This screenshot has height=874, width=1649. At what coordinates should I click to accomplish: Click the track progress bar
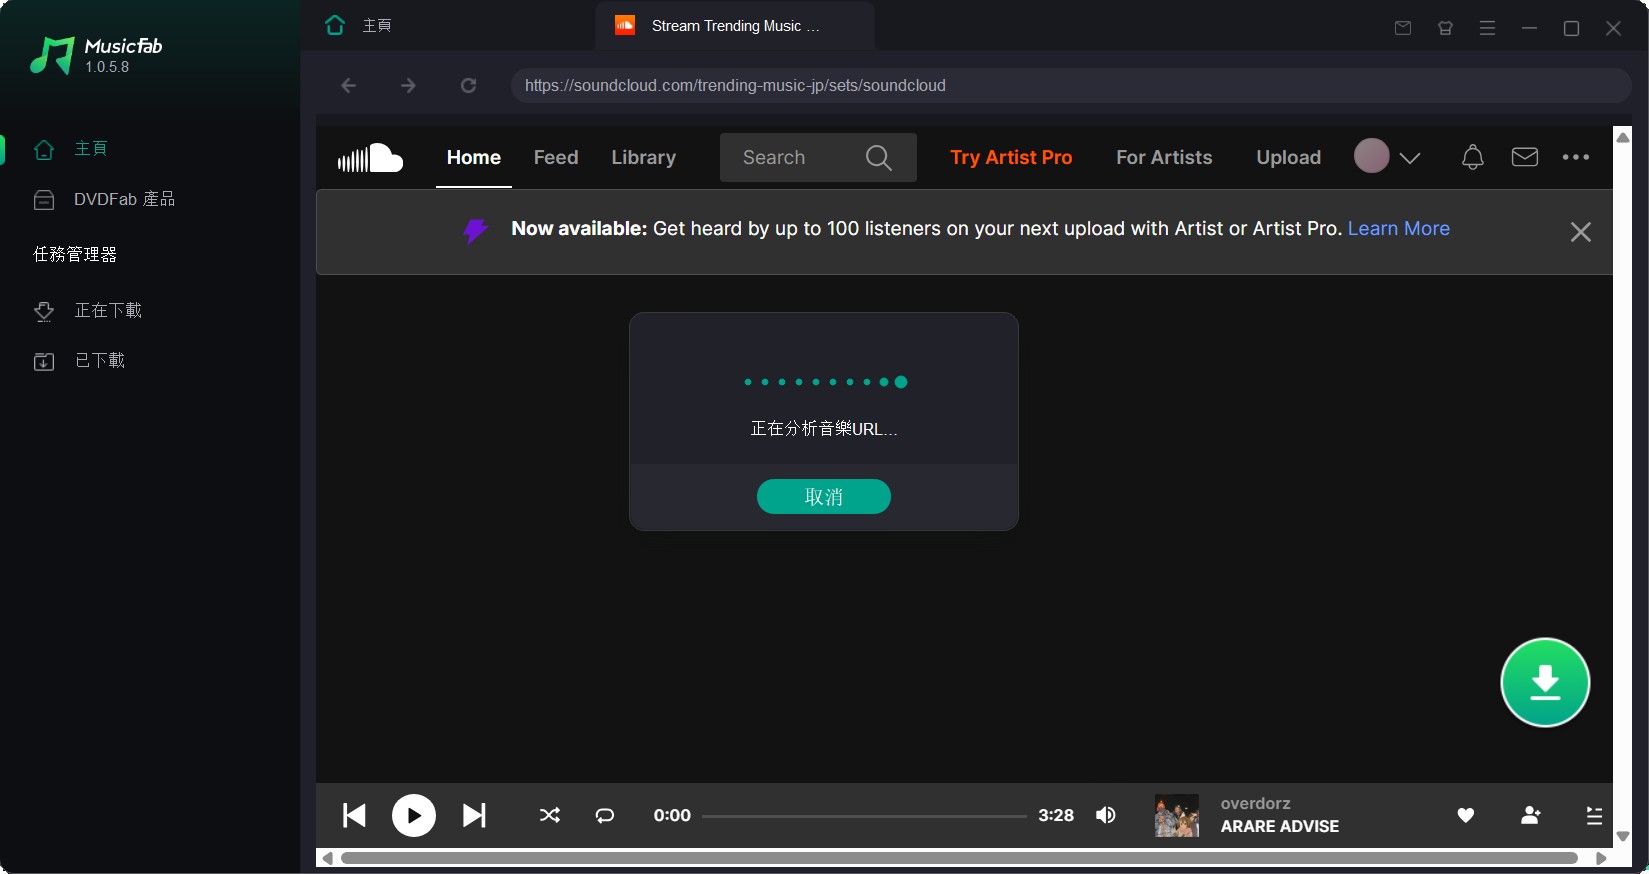tap(864, 816)
